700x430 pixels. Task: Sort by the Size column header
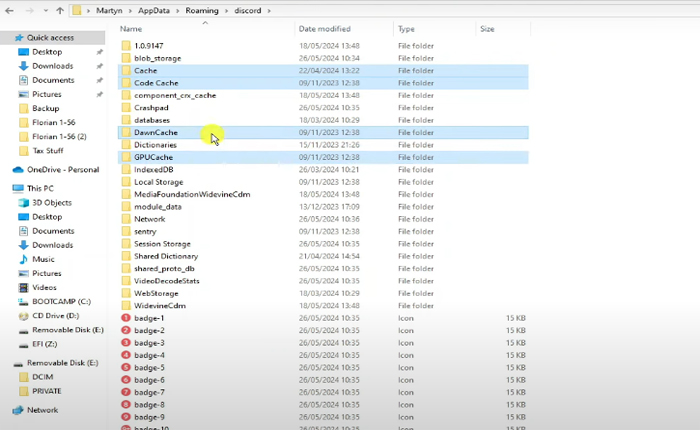point(487,29)
